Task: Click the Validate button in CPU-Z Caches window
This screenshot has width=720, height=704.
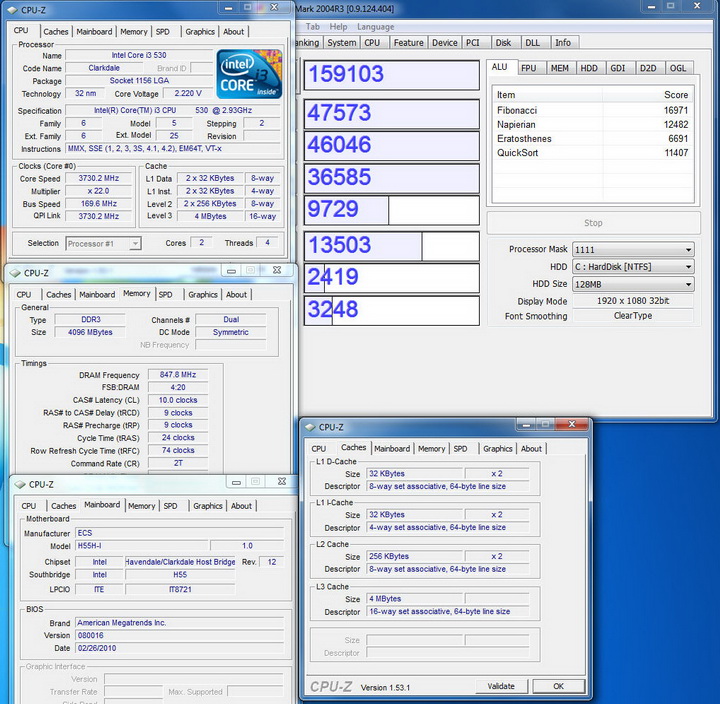Action: click(501, 686)
